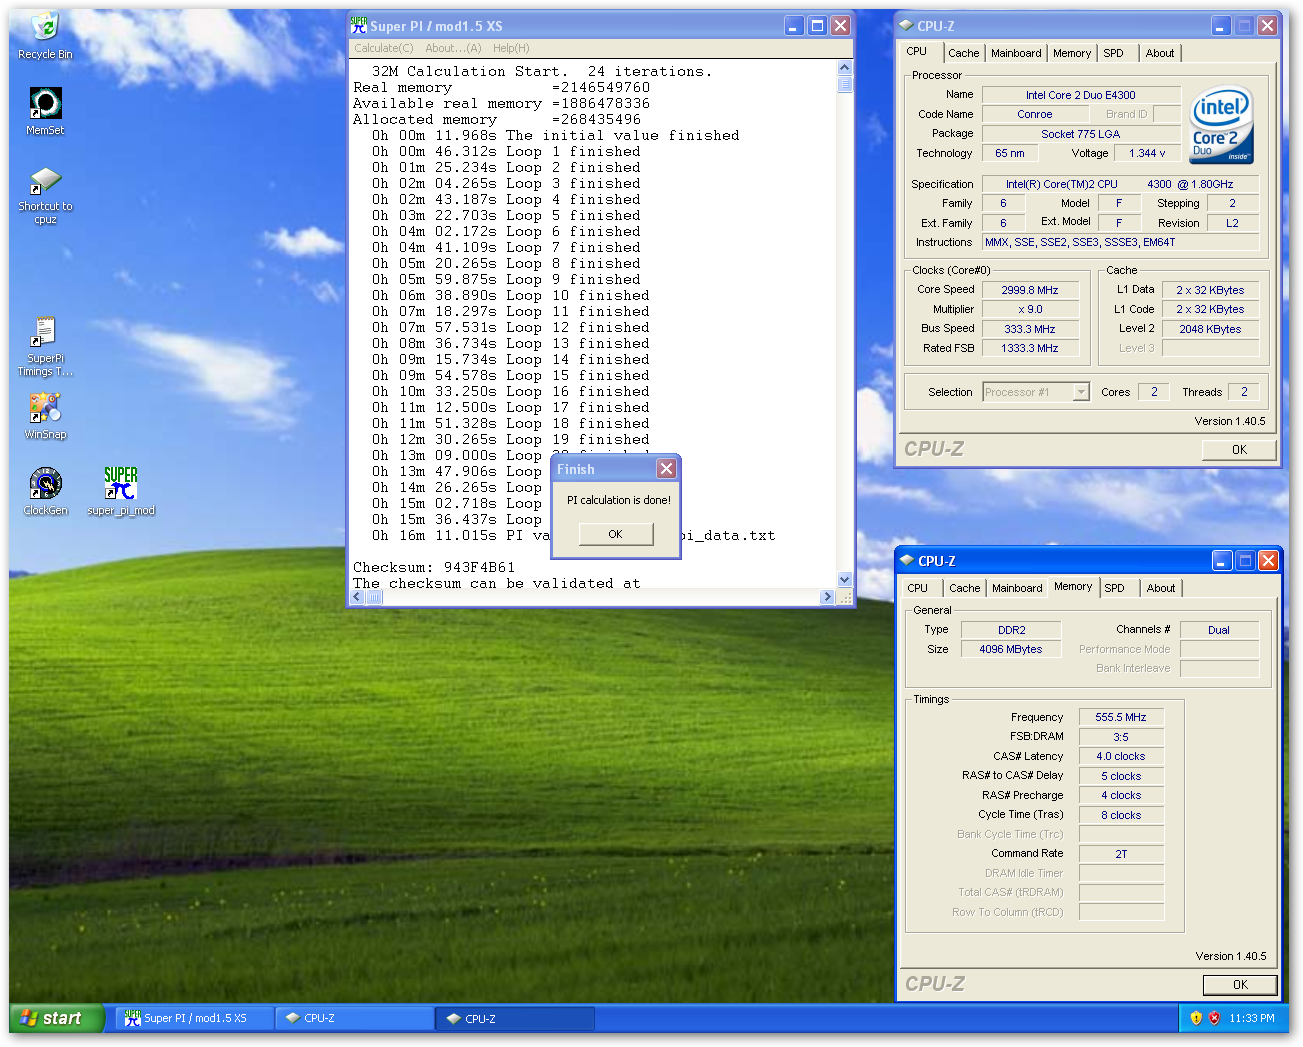Click OK in the bottom CPU-Z Memory window
Screen dimensions: 1303x1047
coord(1239,985)
